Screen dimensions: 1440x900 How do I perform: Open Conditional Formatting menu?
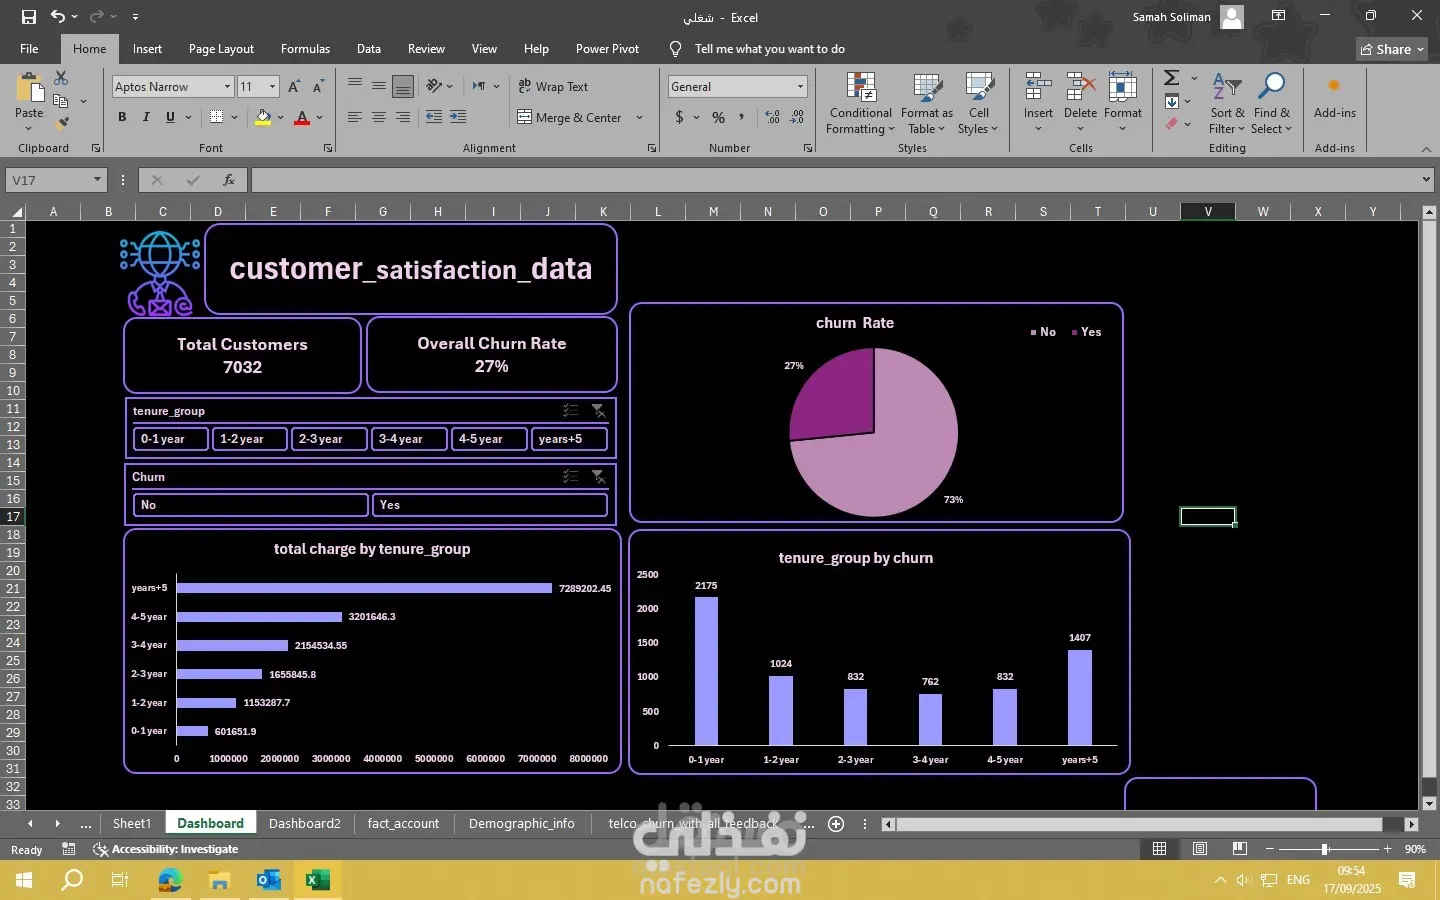[860, 104]
